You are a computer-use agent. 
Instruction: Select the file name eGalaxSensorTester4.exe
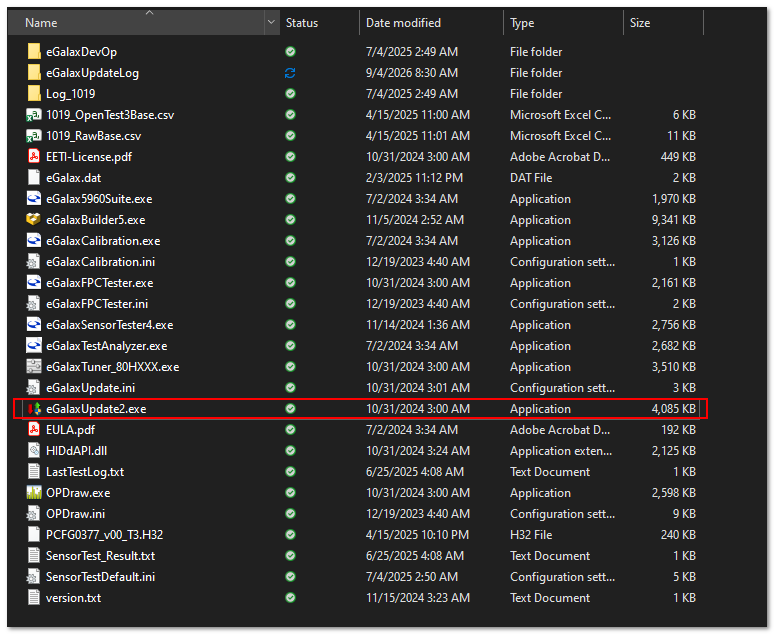click(x=110, y=325)
